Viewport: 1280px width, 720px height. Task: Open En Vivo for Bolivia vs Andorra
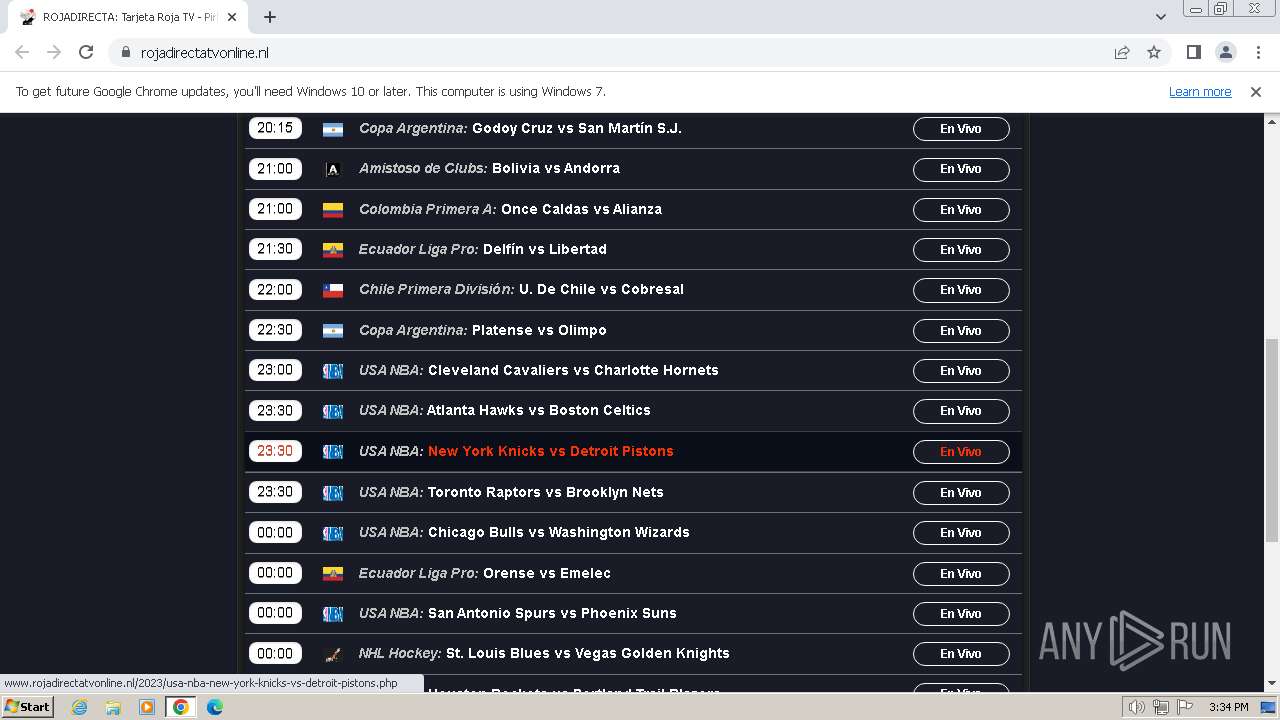(x=961, y=169)
